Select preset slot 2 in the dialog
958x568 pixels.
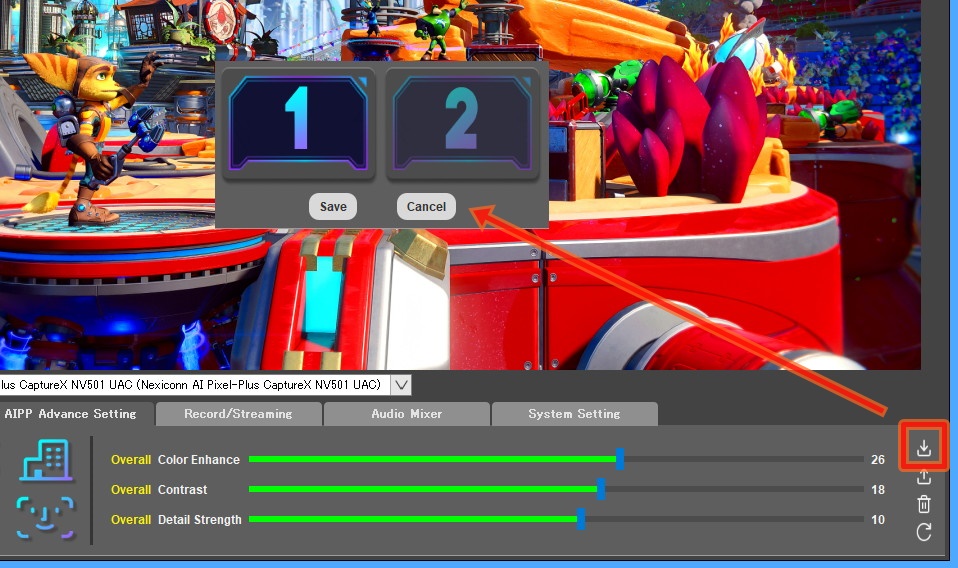click(x=463, y=123)
